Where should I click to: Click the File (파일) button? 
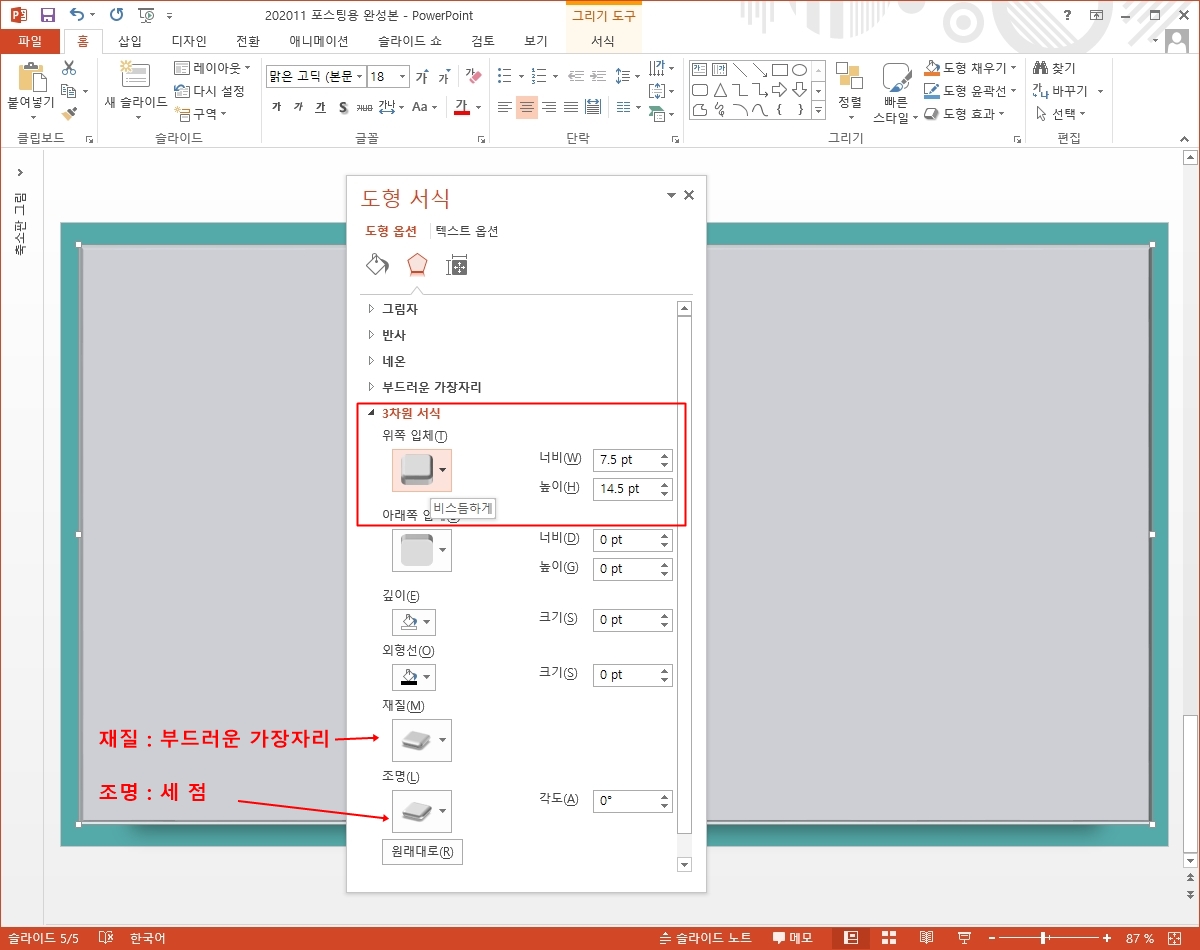[30, 41]
